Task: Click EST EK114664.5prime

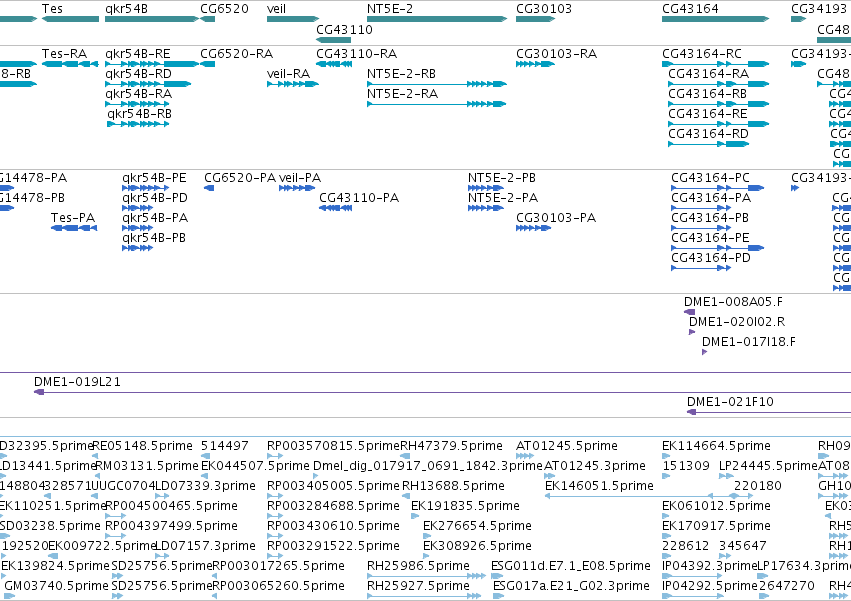Action: coord(716,446)
